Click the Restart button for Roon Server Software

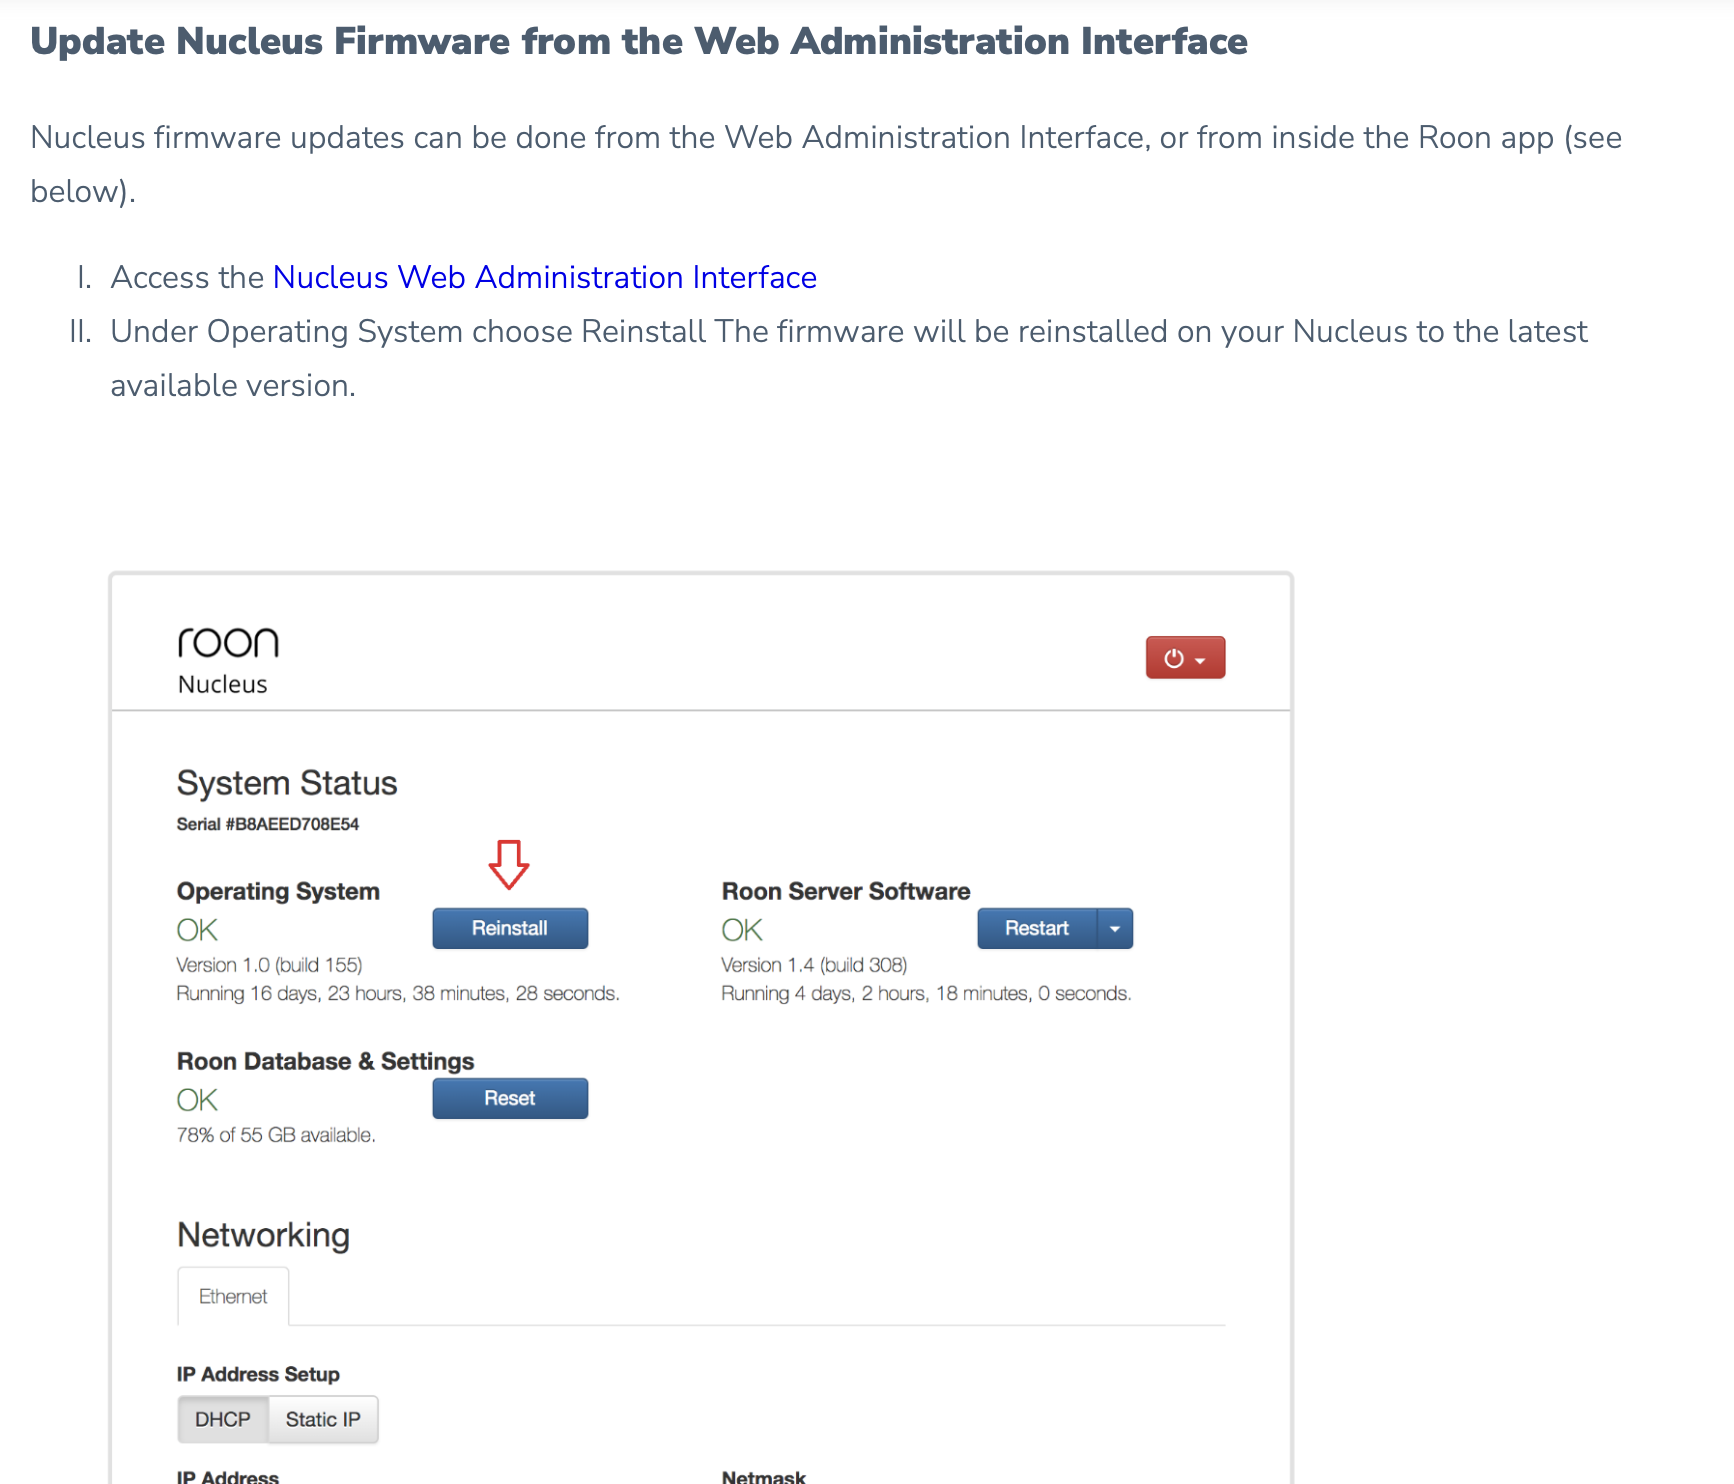coord(1038,928)
